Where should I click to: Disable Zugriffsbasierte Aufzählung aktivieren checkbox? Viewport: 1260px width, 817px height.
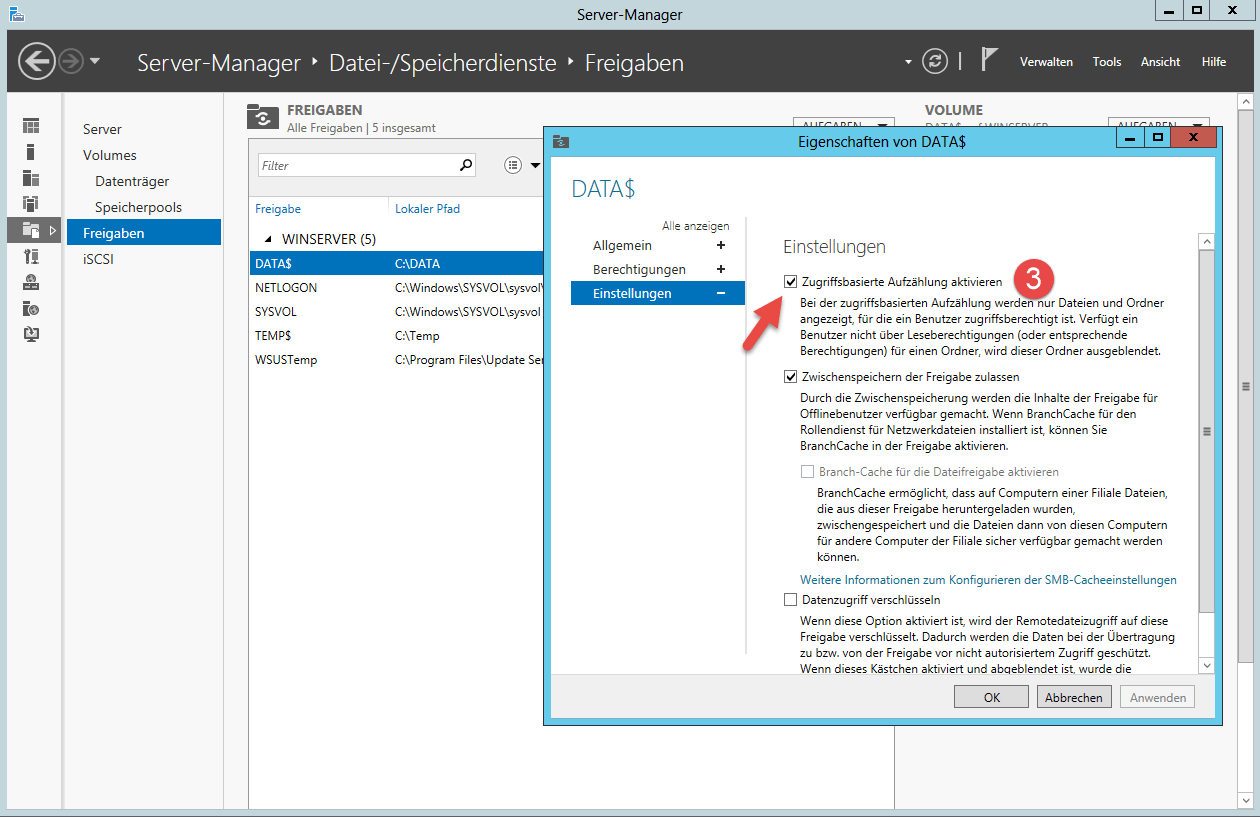791,283
